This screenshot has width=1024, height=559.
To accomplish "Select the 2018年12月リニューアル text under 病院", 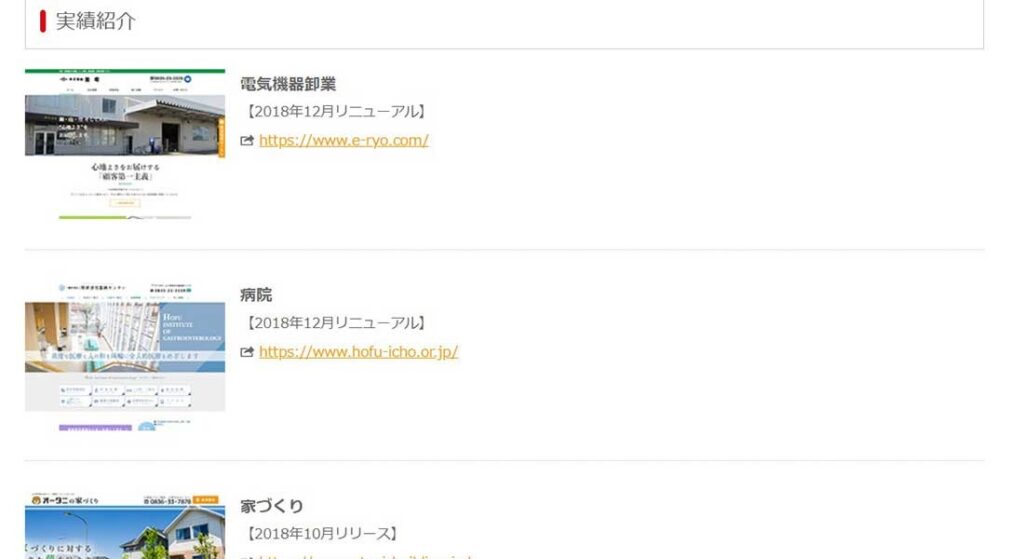I will [335, 323].
